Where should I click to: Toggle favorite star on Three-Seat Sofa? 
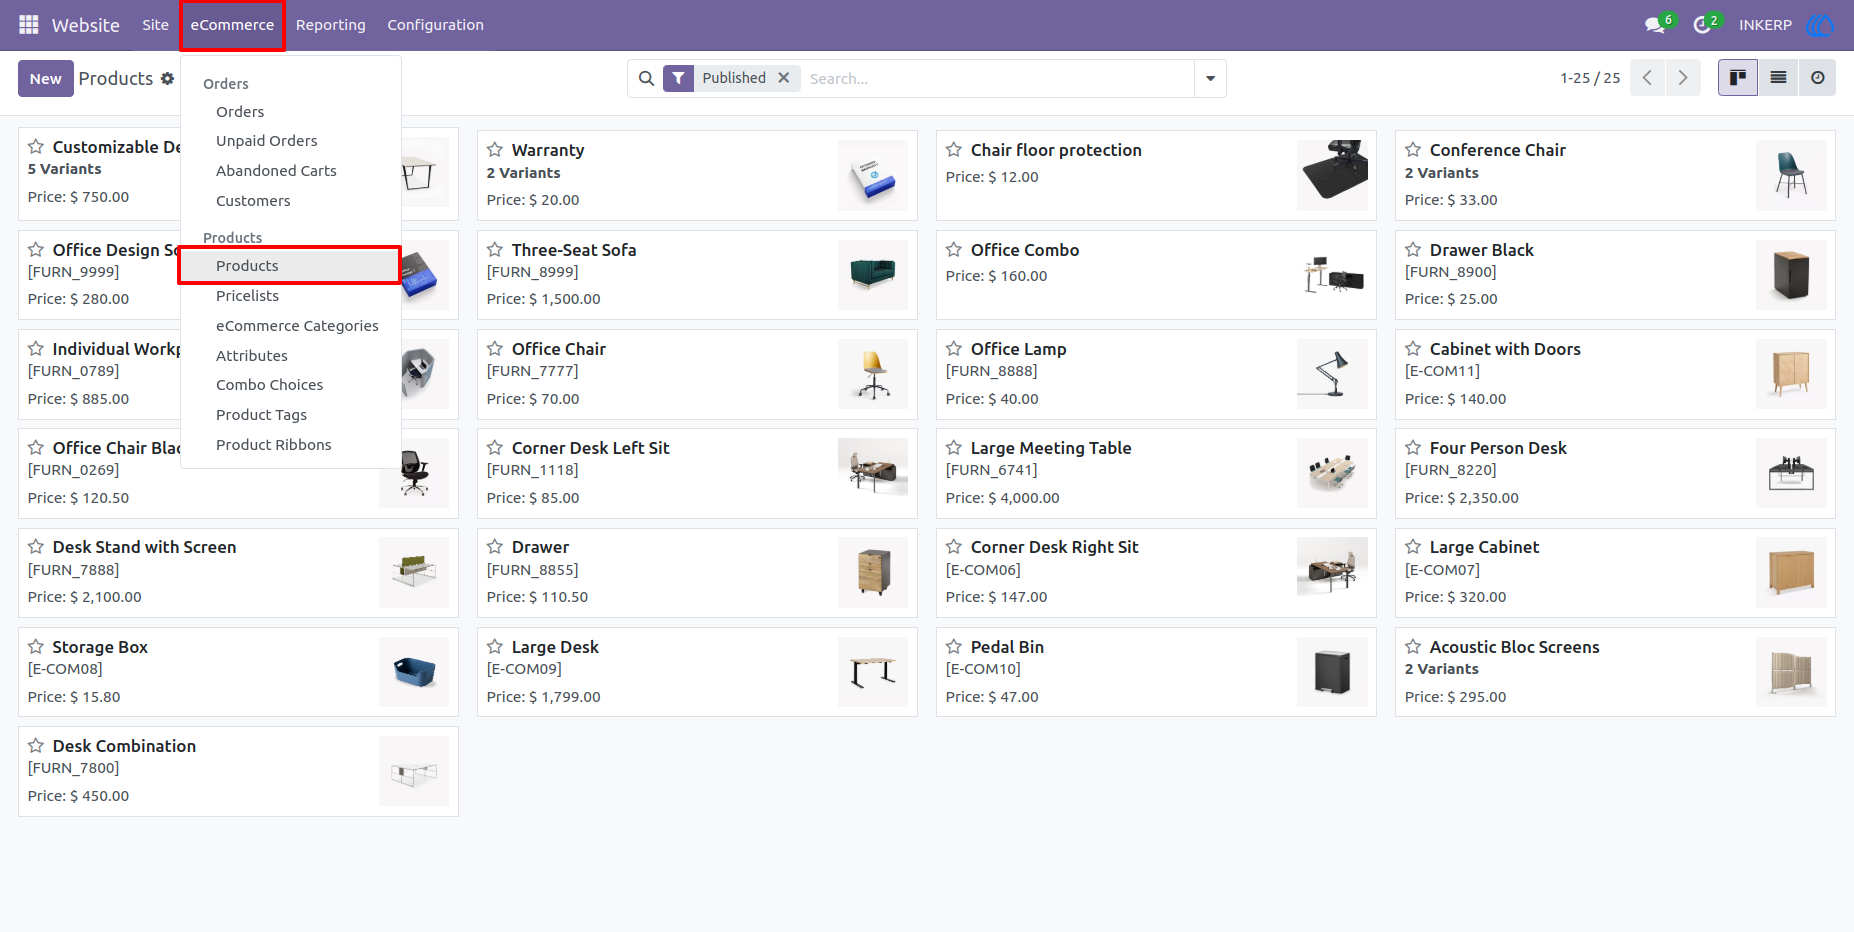click(495, 250)
